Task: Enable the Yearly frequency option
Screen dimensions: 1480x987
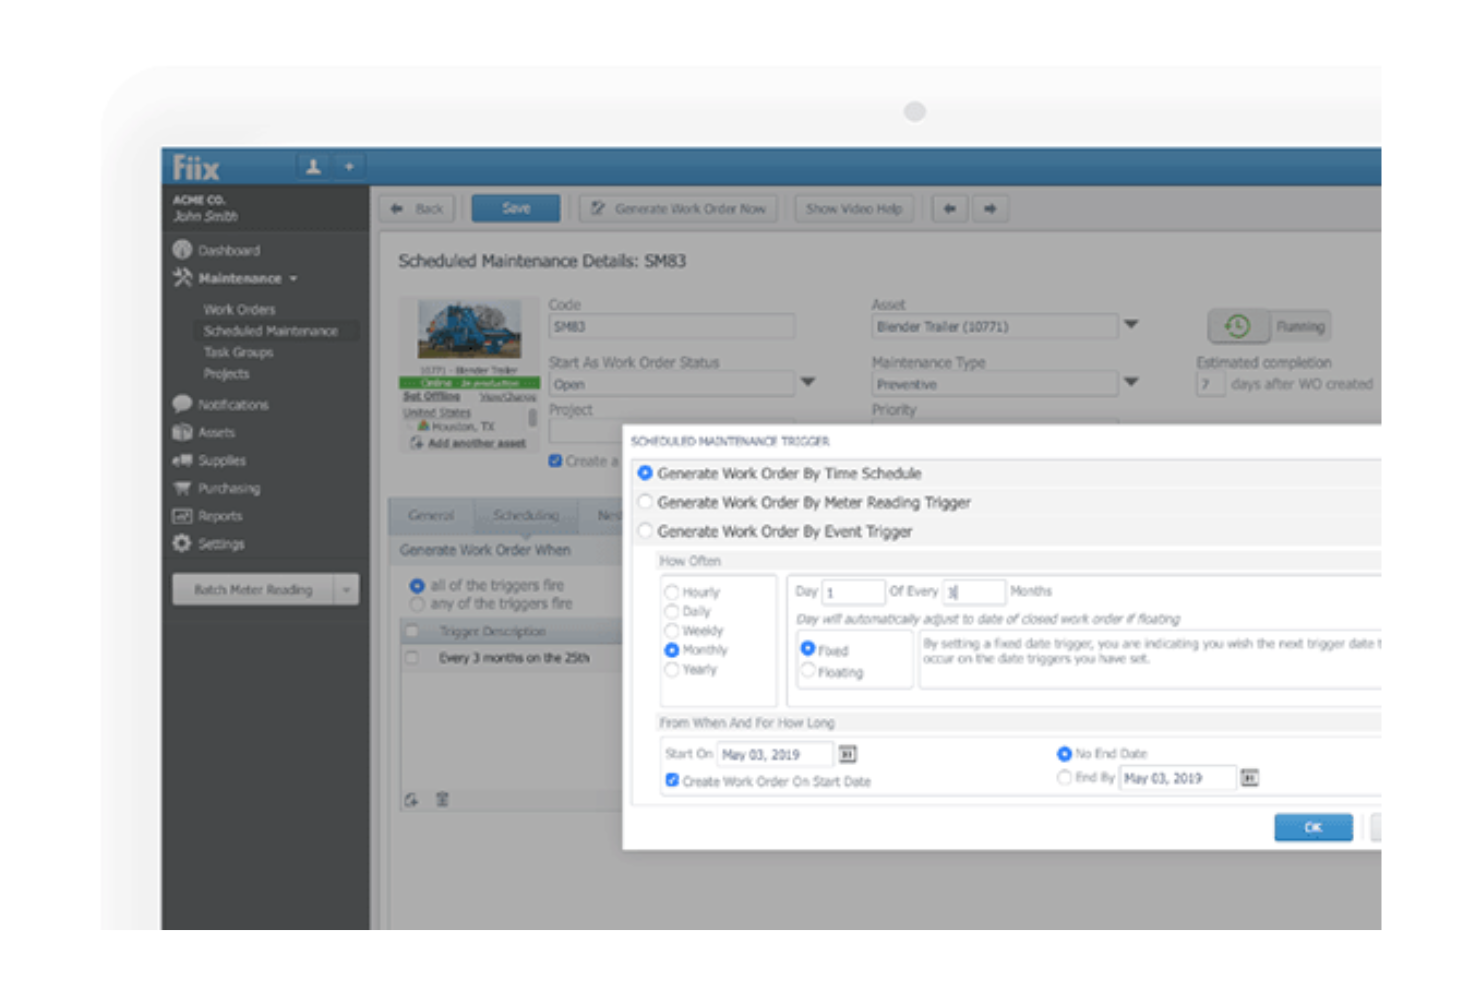Action: 670,669
